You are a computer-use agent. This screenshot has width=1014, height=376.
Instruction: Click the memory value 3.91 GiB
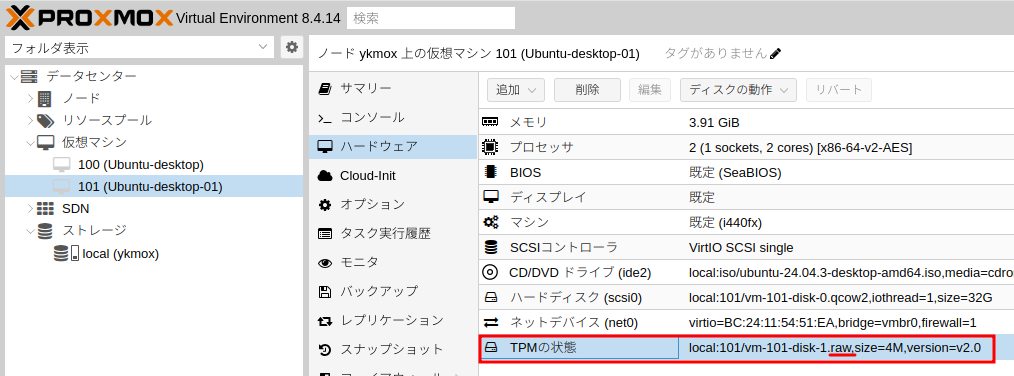coord(714,123)
